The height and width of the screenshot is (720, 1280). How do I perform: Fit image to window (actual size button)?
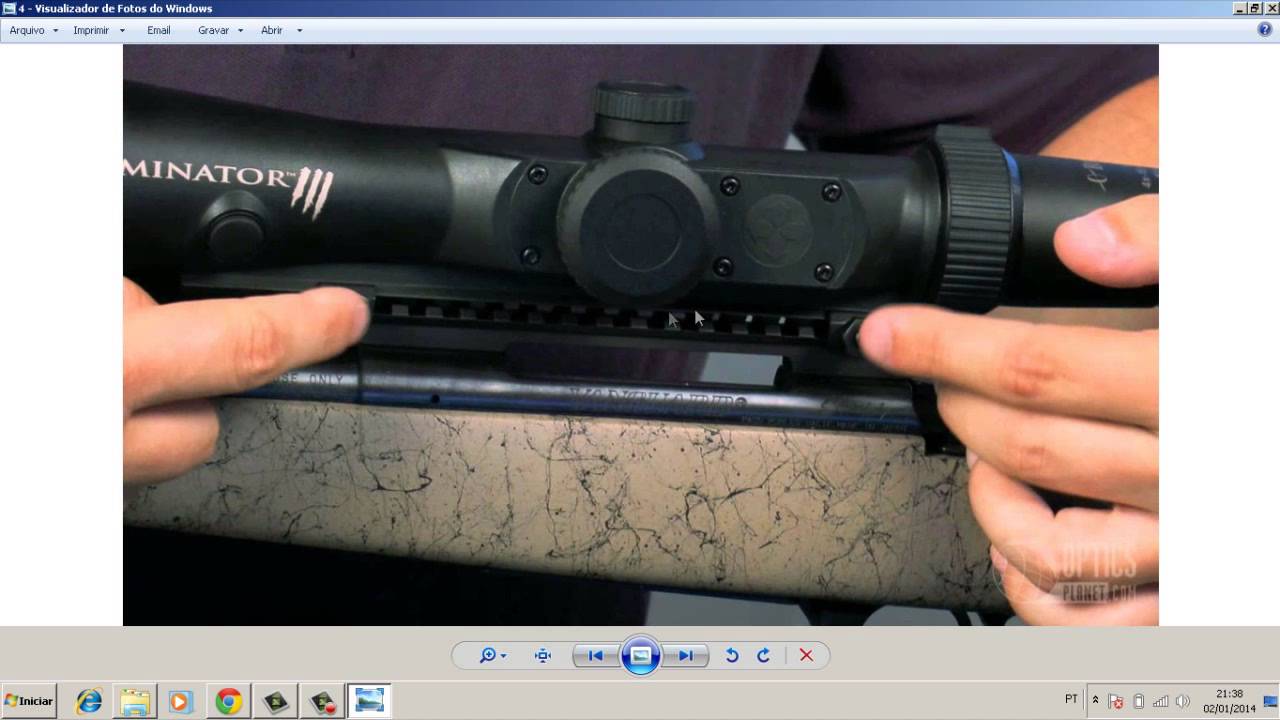pos(543,656)
